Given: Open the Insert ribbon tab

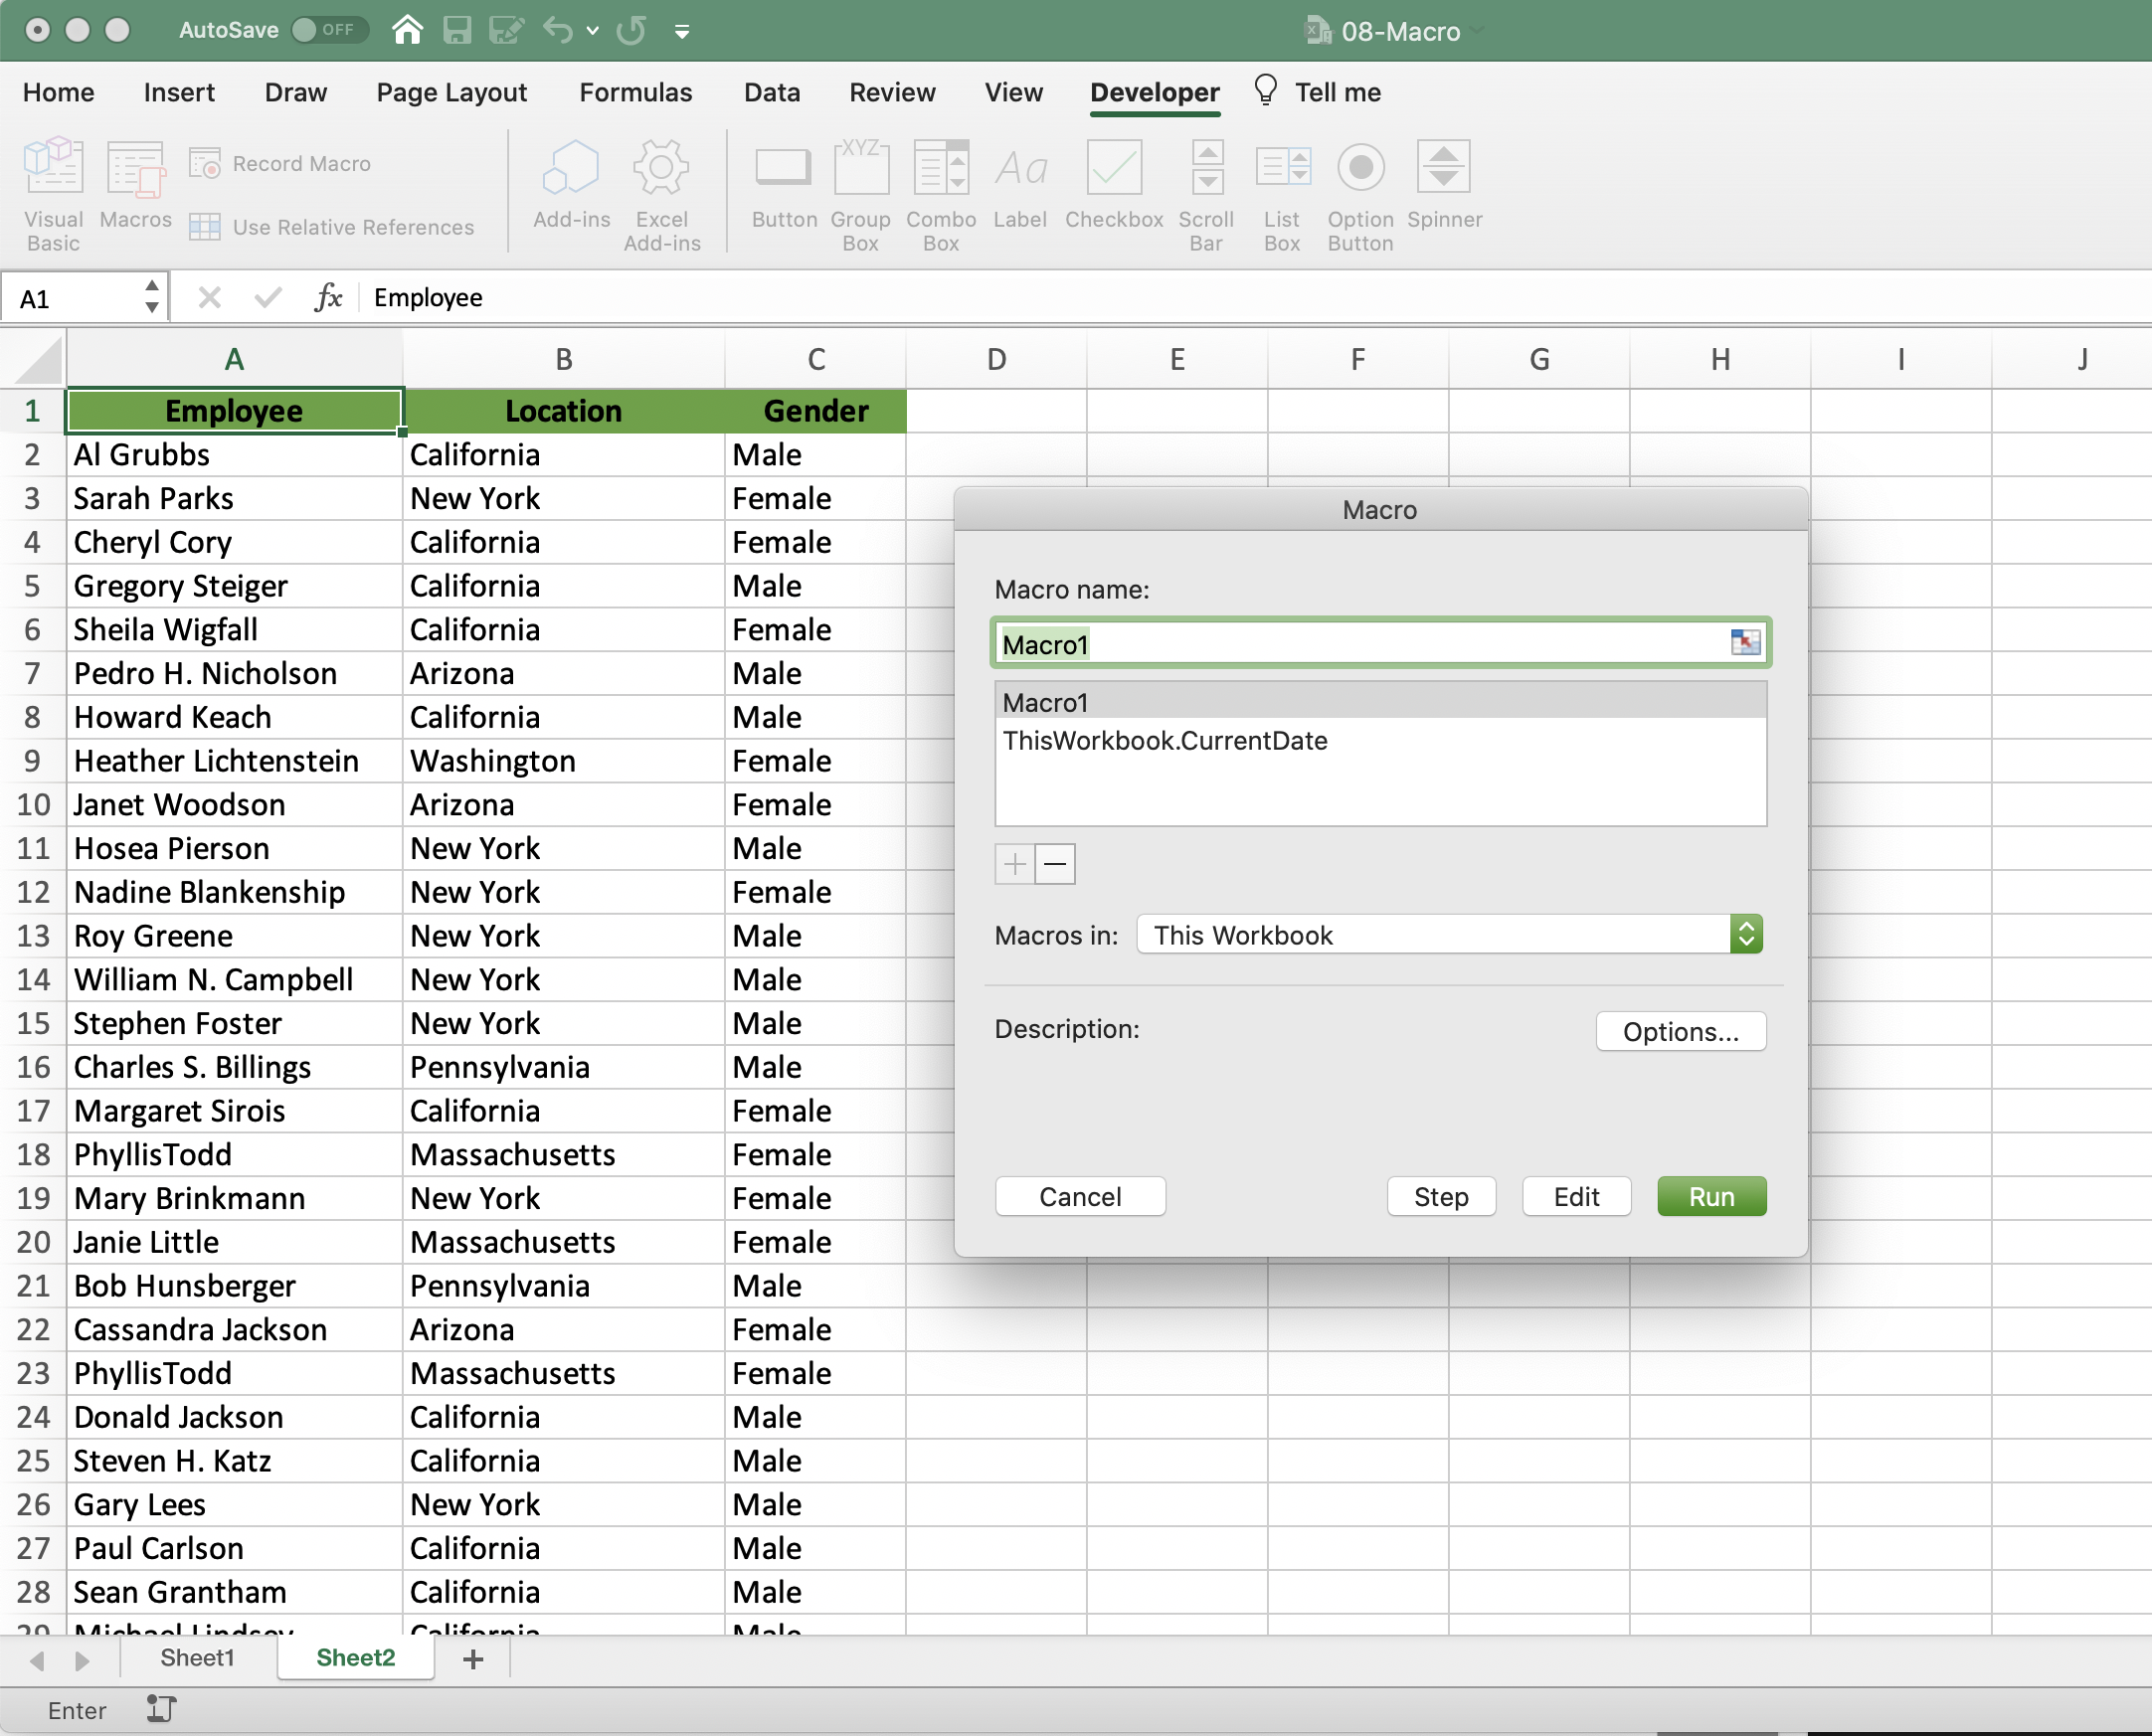Looking at the screenshot, I should point(179,92).
